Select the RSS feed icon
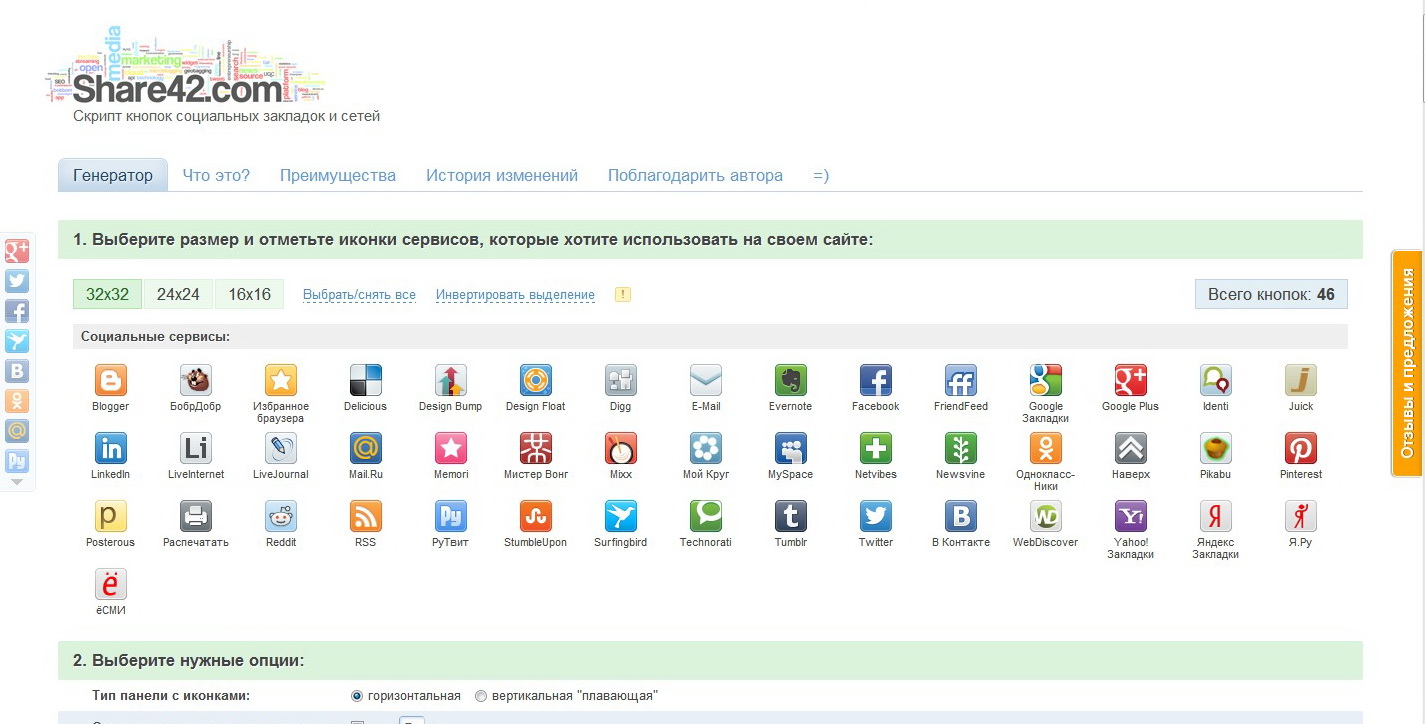 coord(366,516)
